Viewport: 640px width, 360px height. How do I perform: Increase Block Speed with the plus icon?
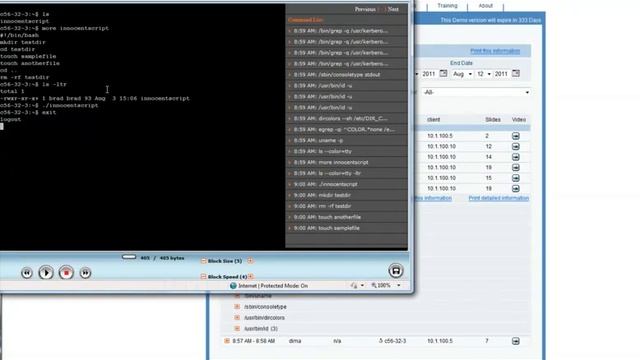point(251,276)
